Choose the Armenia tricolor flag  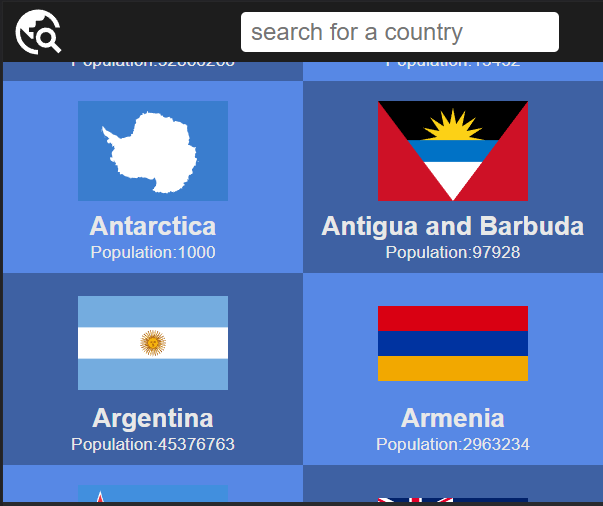point(452,343)
